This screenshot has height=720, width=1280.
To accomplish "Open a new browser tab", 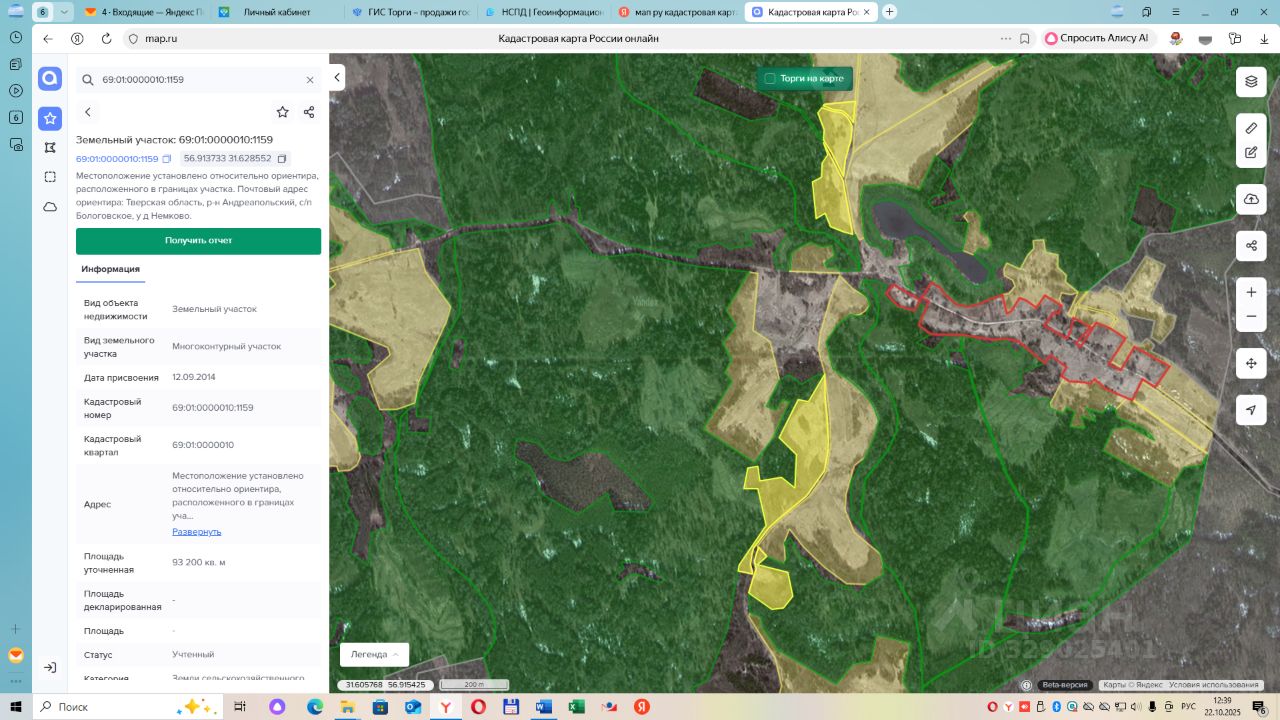I will [x=890, y=12].
